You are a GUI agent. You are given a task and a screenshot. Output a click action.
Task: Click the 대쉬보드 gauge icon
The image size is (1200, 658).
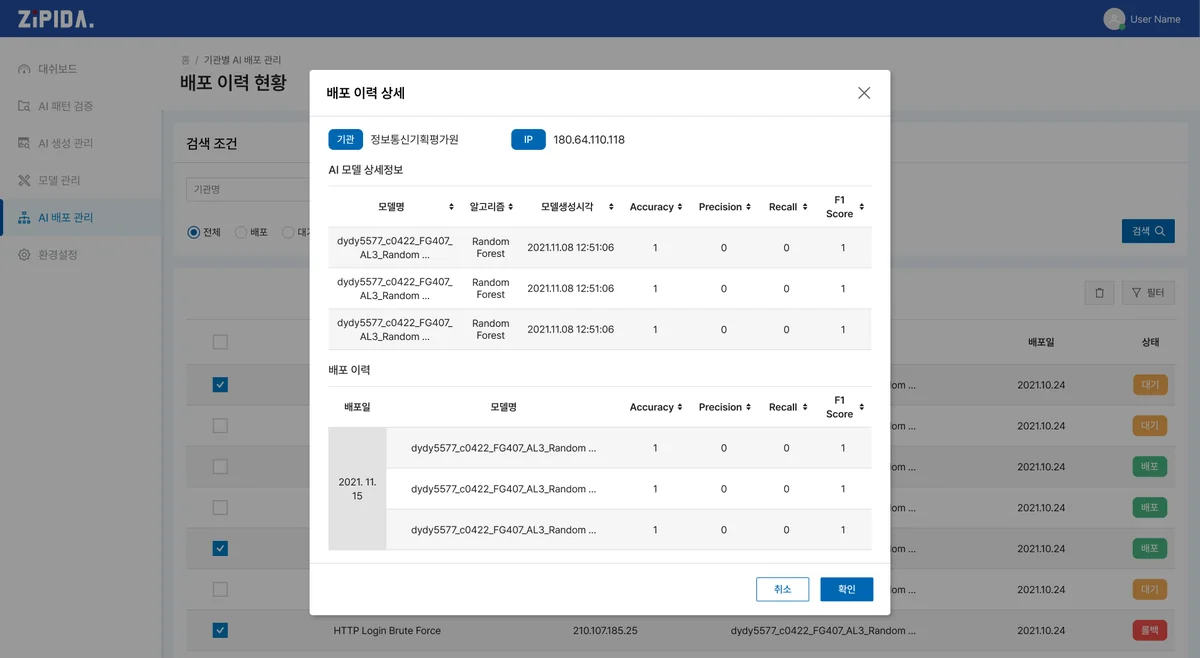(x=25, y=69)
